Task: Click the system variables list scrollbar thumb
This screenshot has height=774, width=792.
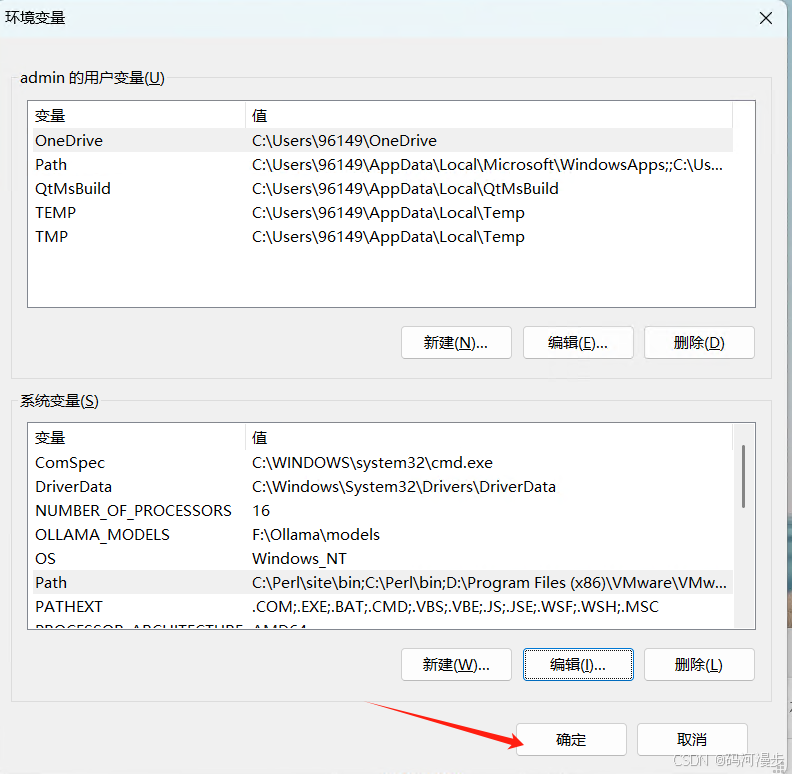Action: tap(743, 476)
